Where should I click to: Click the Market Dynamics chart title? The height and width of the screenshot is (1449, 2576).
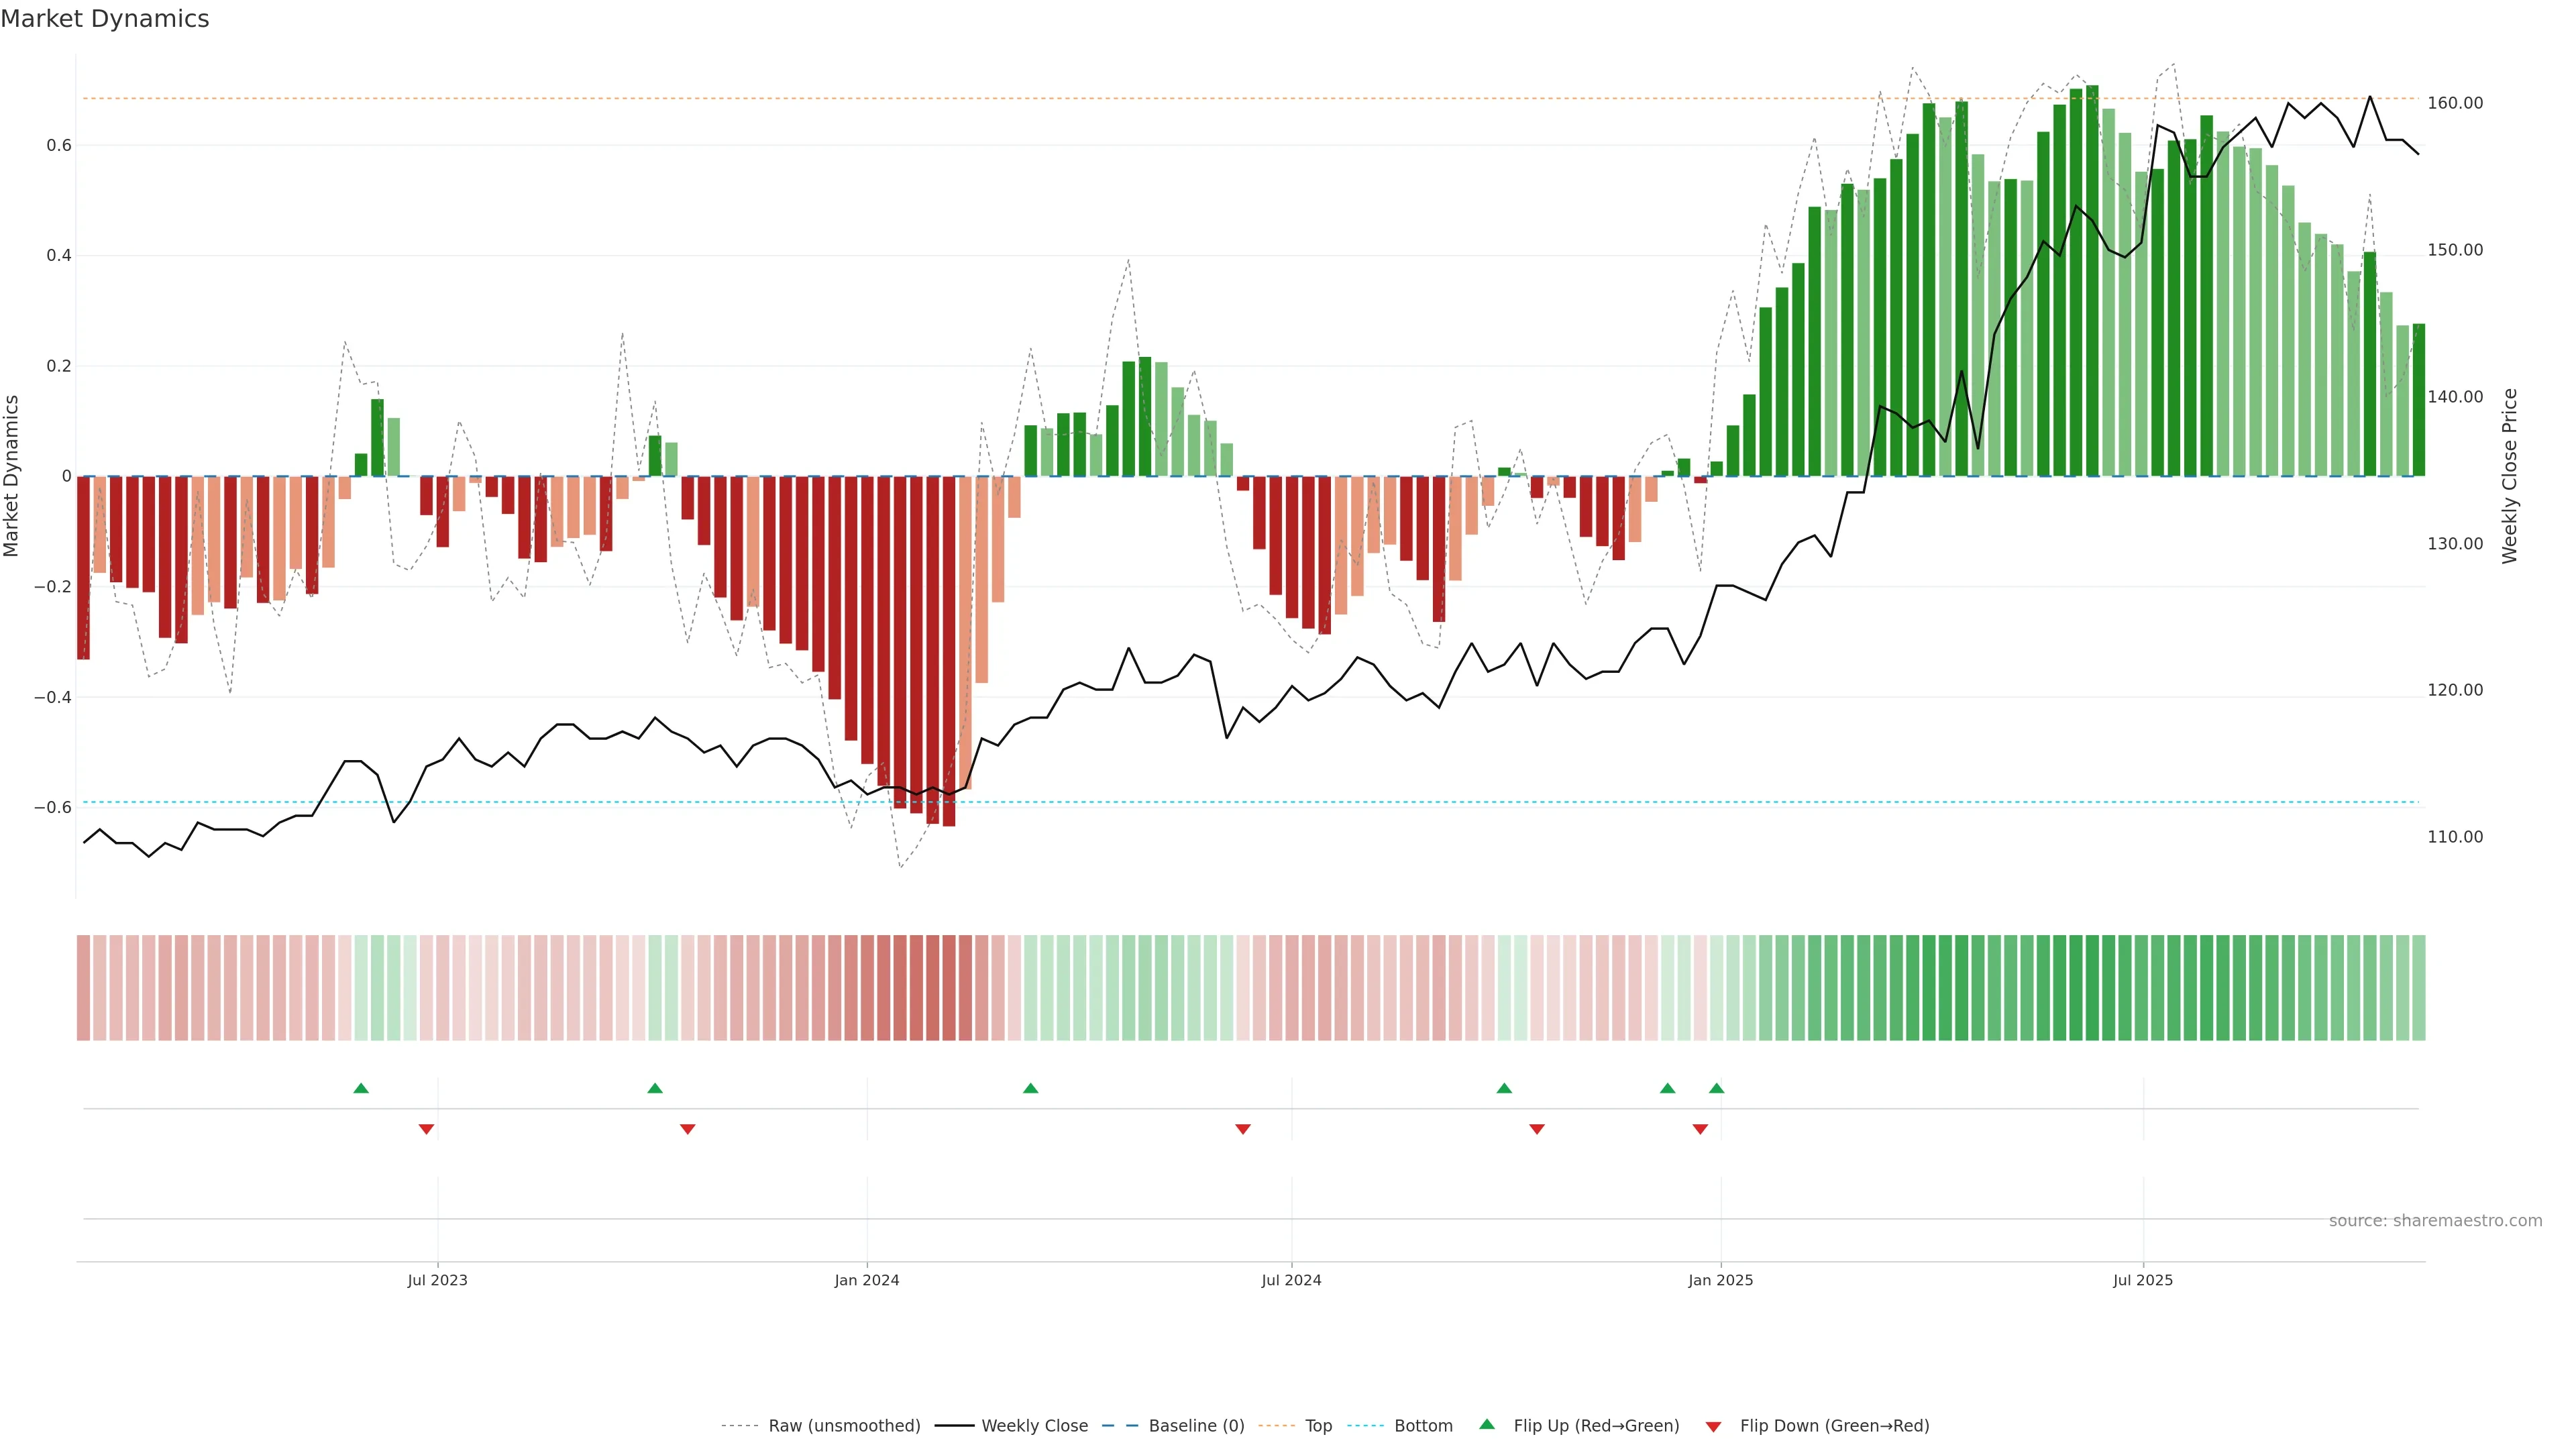[x=105, y=19]
